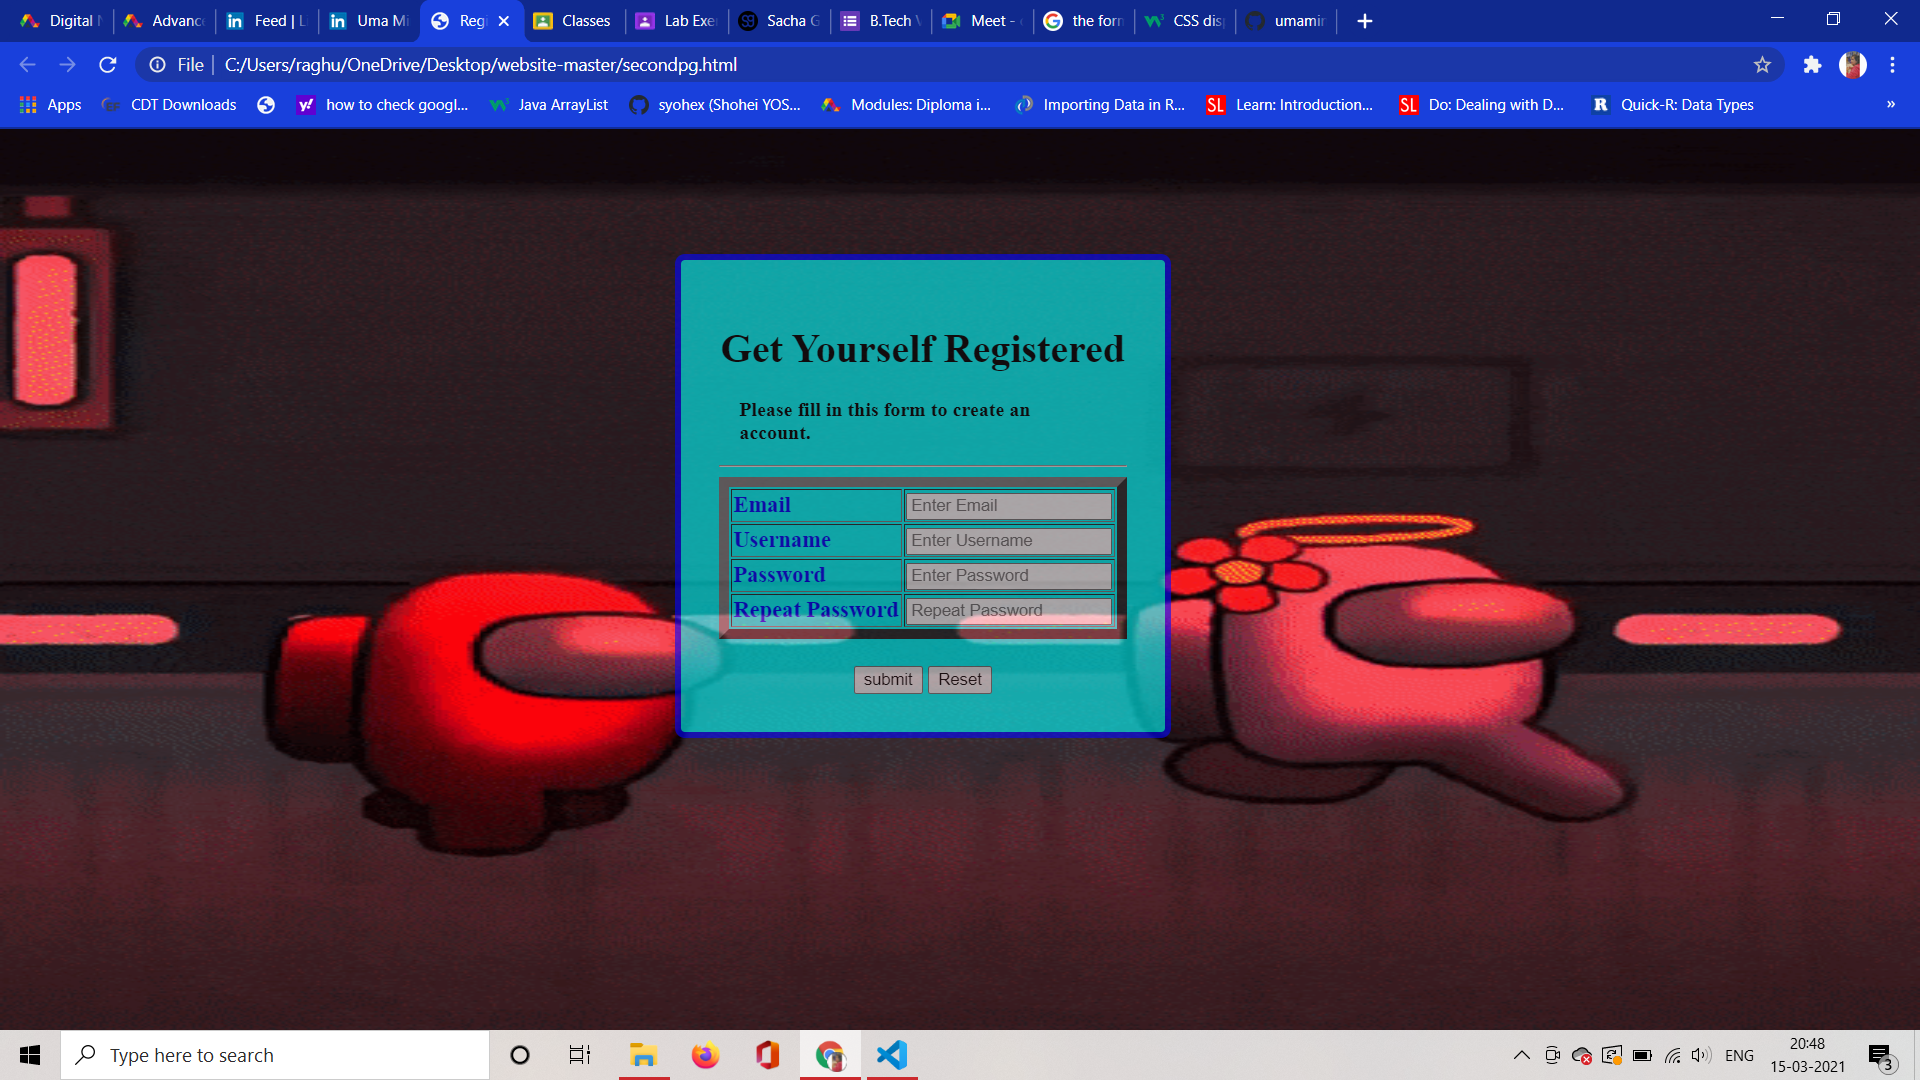Open File Explorer from the taskbar
The image size is (1920, 1080).
pyautogui.click(x=643, y=1054)
